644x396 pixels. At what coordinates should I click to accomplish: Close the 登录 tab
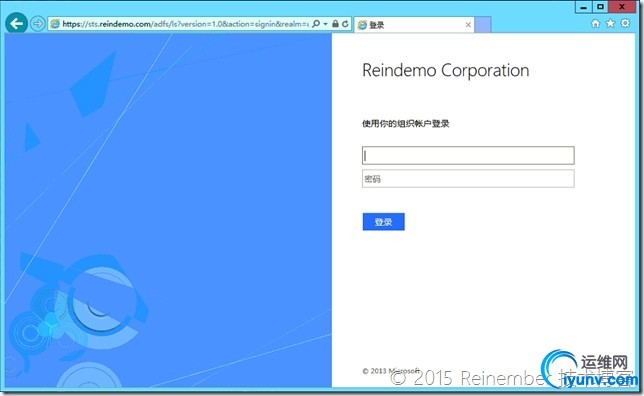(x=468, y=25)
